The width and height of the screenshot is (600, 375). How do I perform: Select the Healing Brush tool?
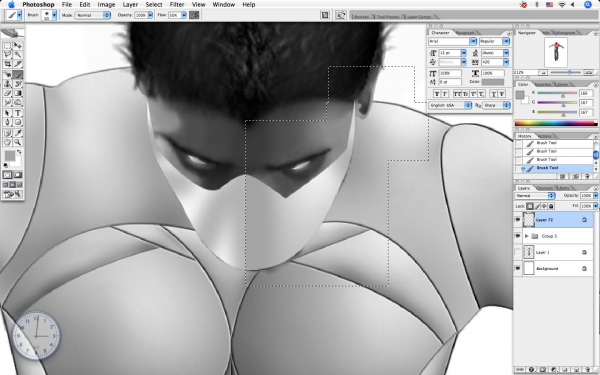tap(7, 75)
